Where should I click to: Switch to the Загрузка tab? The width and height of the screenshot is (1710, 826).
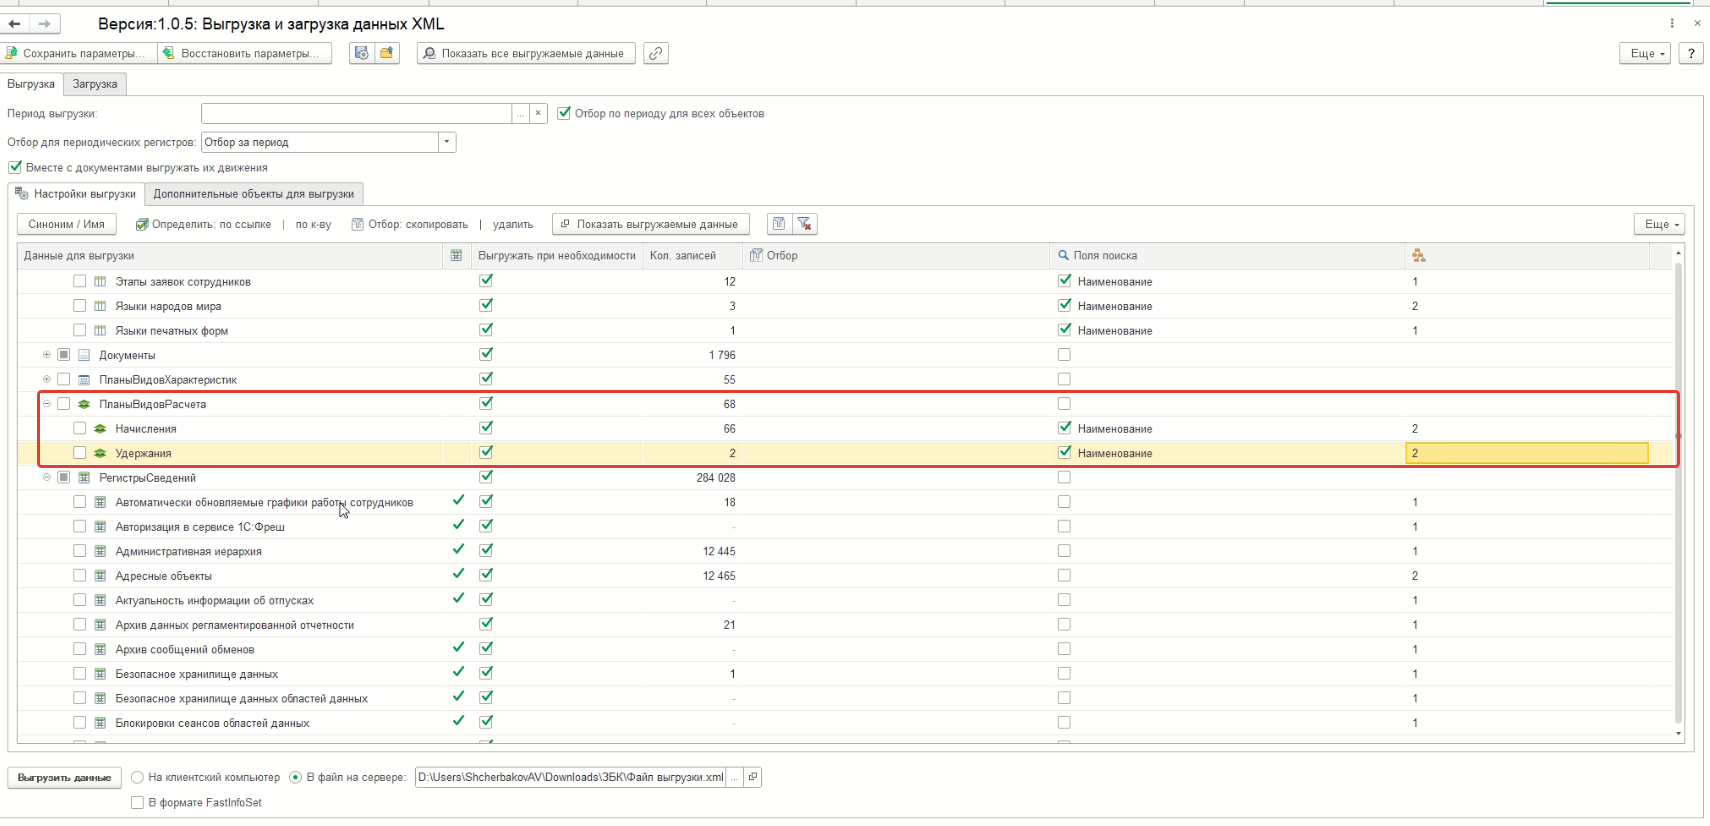click(x=95, y=85)
